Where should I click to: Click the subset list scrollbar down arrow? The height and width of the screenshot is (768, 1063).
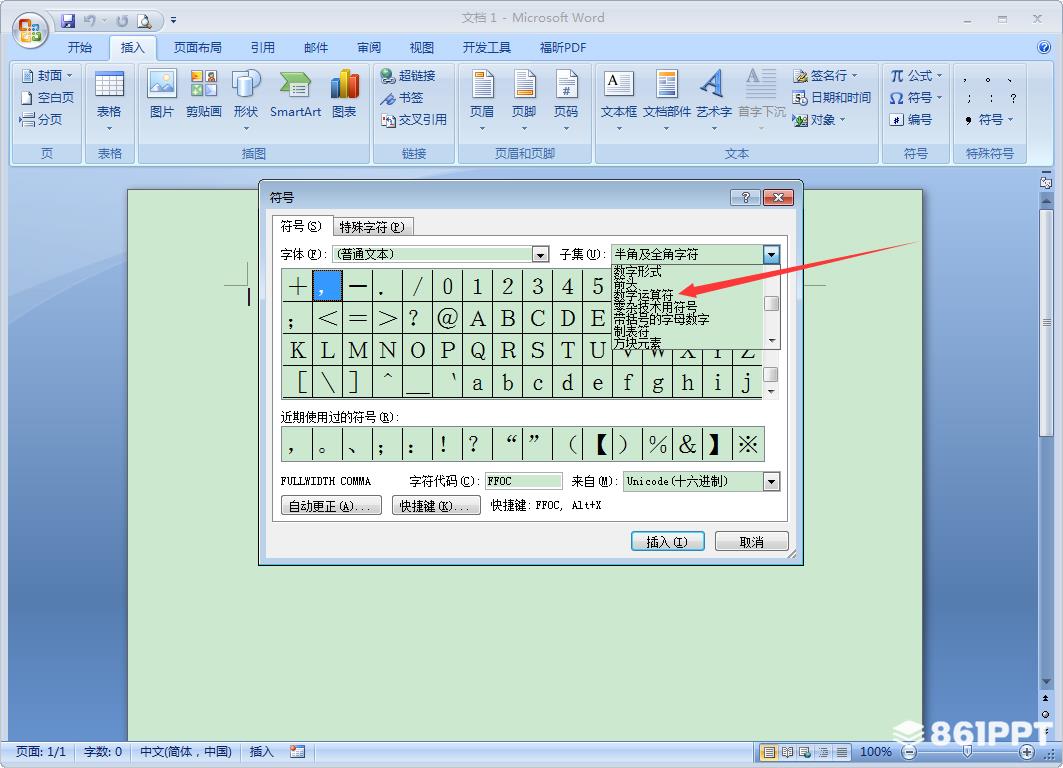(x=771, y=340)
